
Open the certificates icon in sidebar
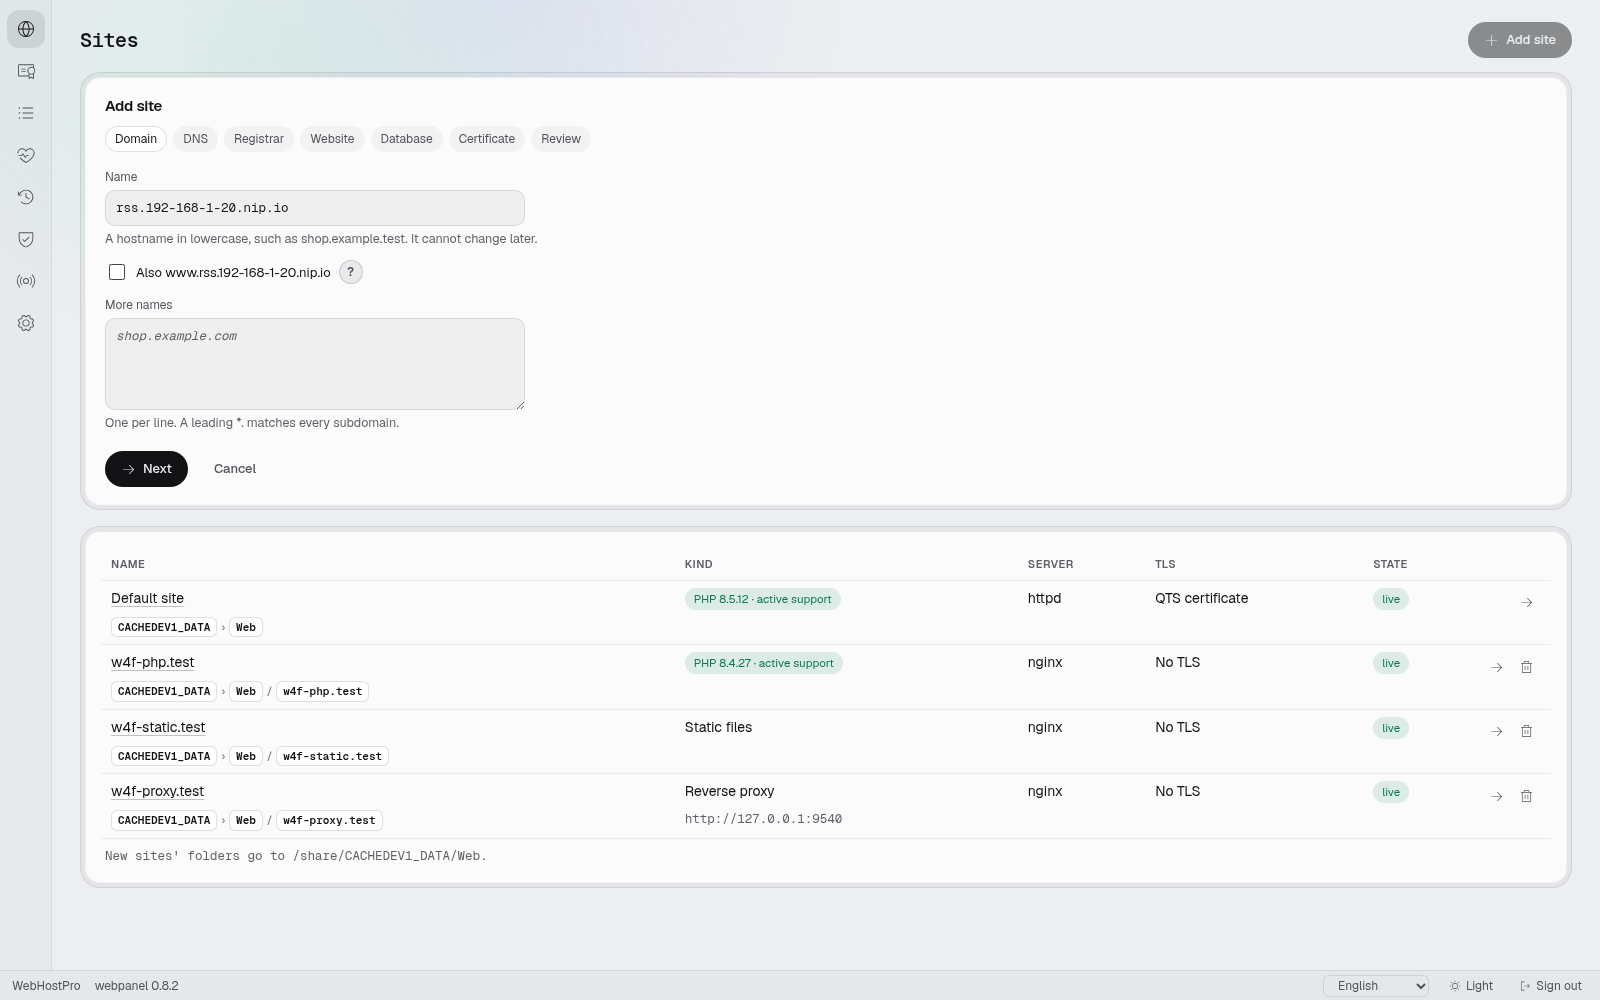click(26, 71)
